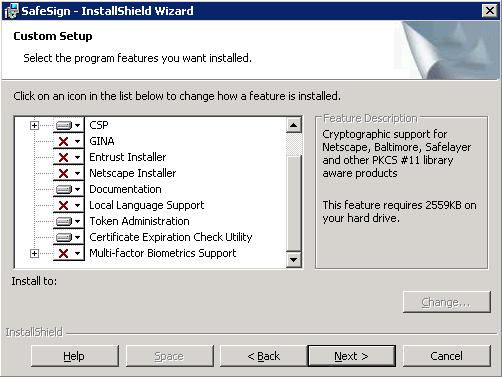The image size is (502, 377).
Task: Click the red X icon beside Local Language Support
Action: tap(63, 205)
